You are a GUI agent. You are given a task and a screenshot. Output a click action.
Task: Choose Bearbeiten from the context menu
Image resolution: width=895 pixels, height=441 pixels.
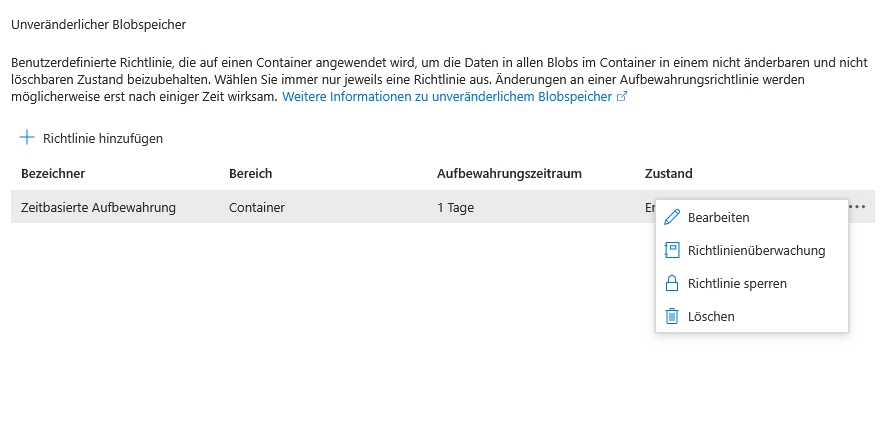pos(718,217)
